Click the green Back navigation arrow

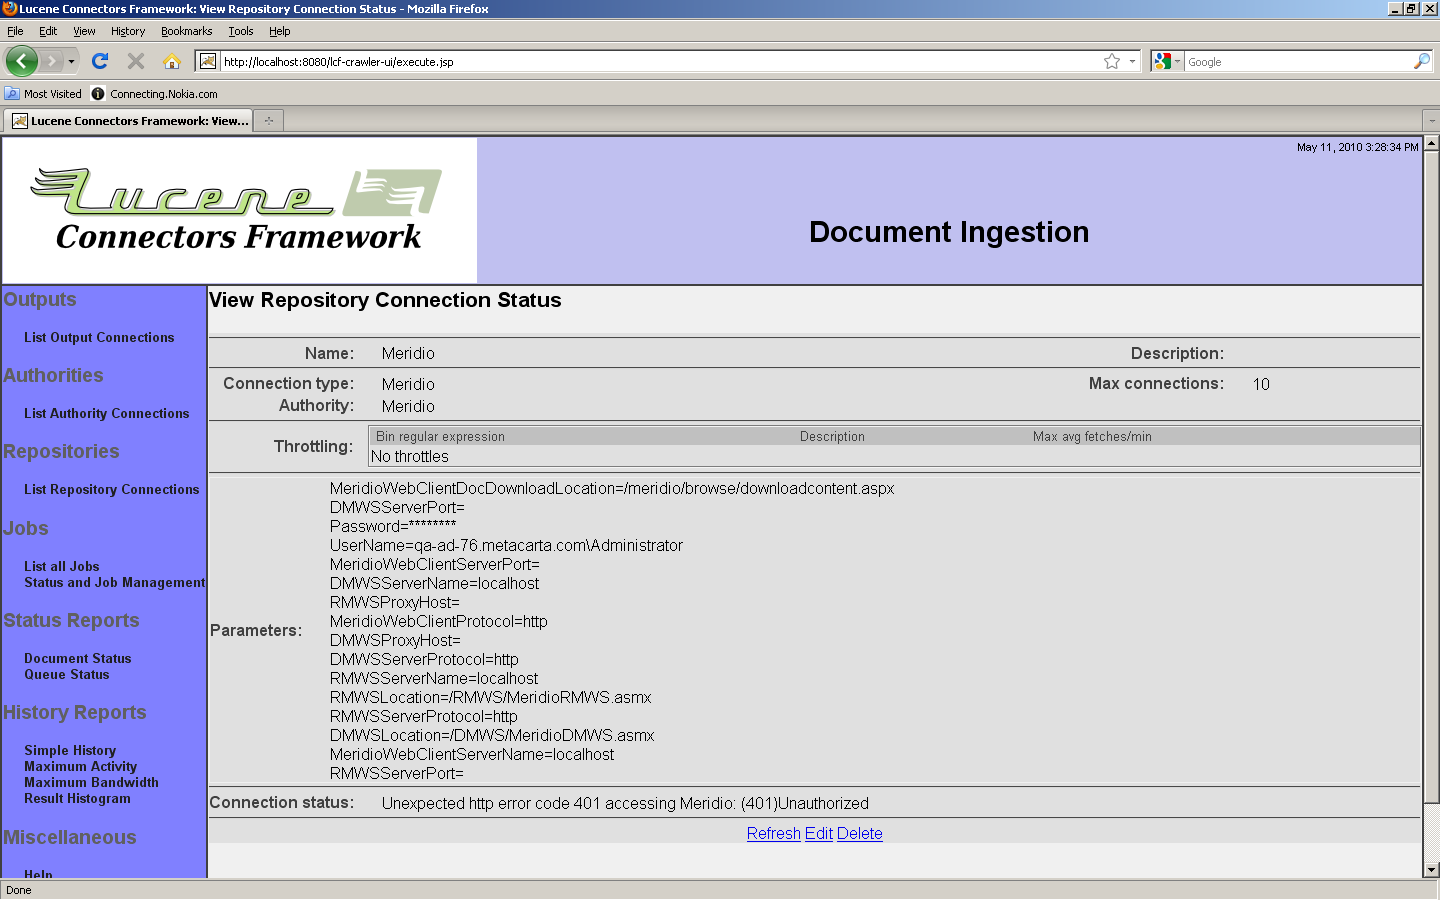pyautogui.click(x=22, y=61)
